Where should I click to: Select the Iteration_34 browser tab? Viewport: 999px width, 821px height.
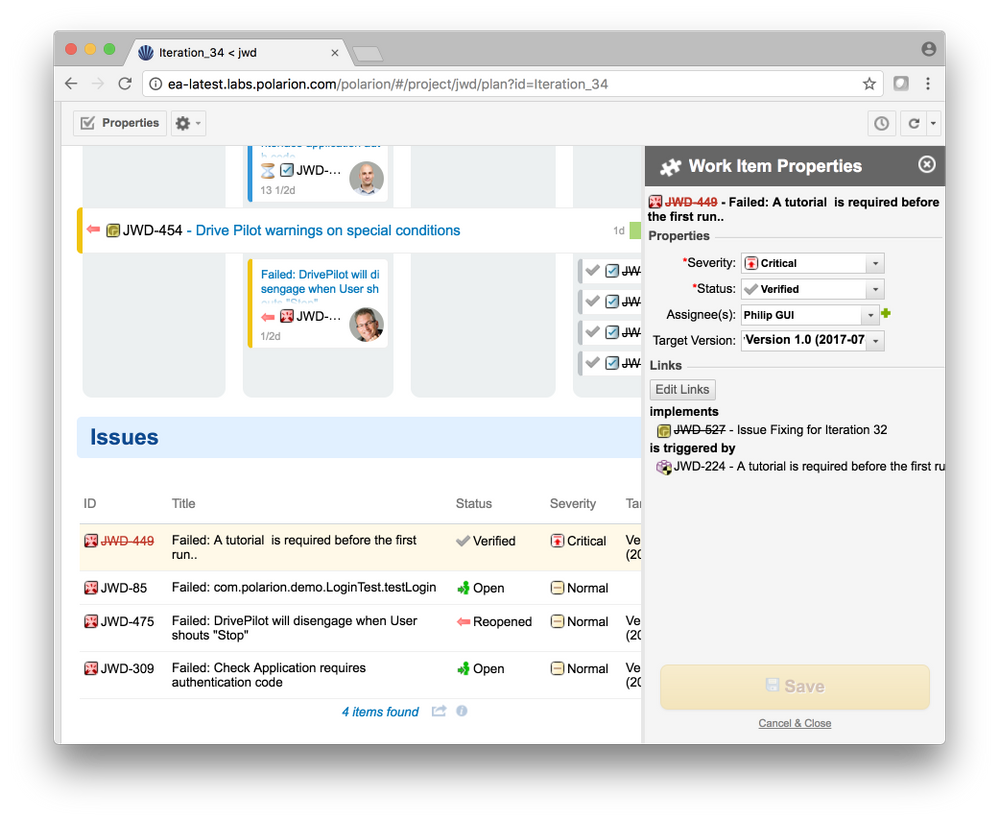click(240, 52)
